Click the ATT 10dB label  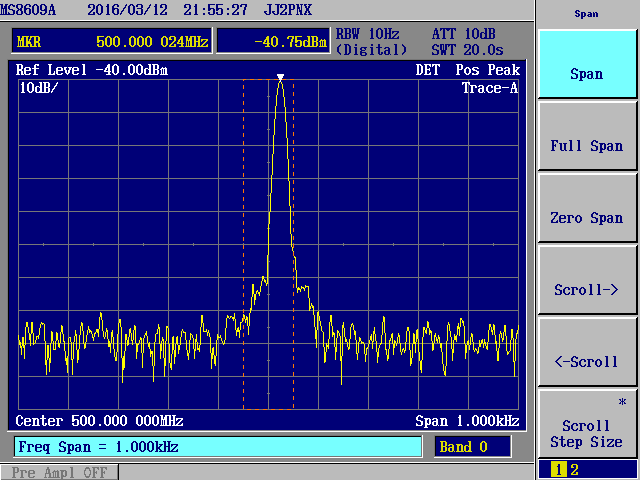[463, 34]
